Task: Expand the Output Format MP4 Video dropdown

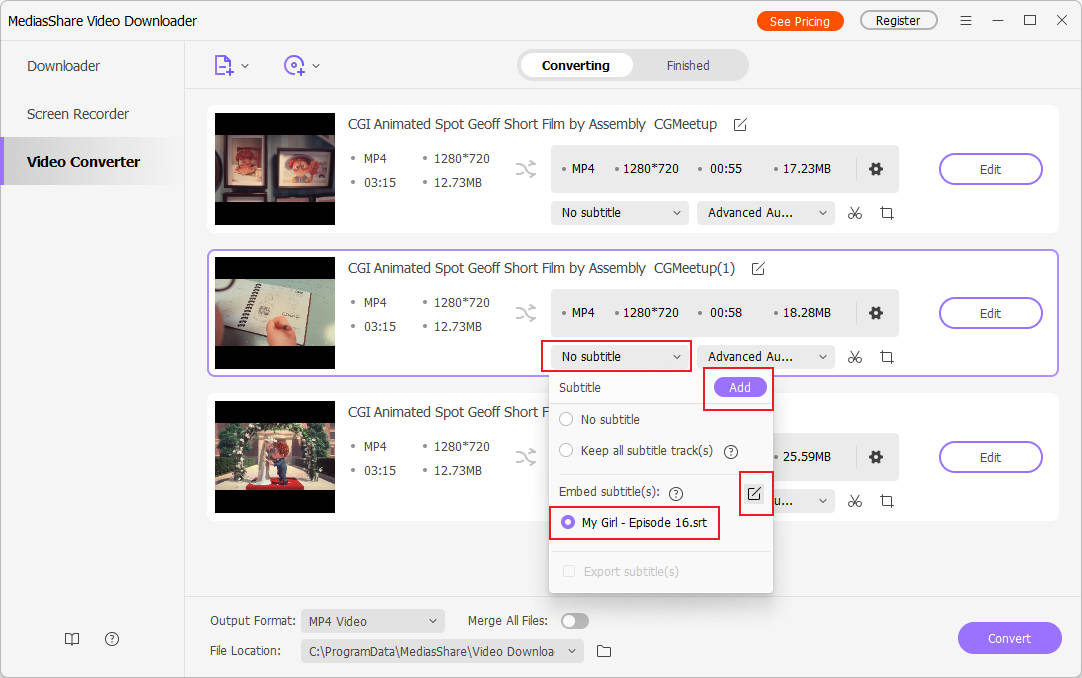Action: pyautogui.click(x=372, y=621)
